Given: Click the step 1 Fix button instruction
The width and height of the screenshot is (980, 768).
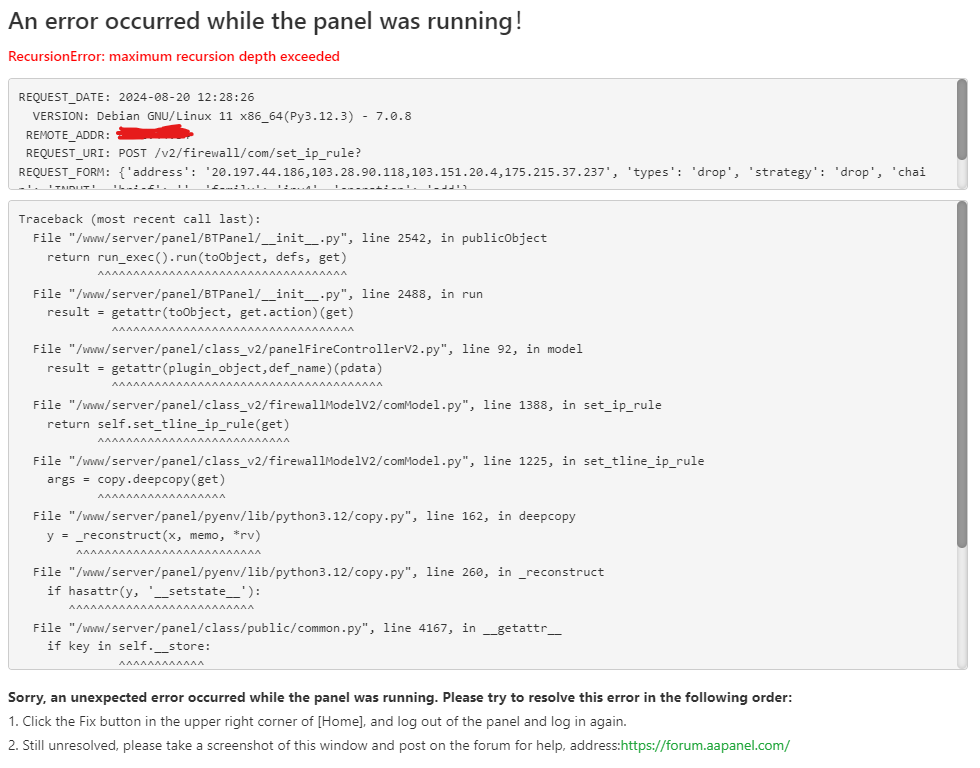Looking at the screenshot, I should (317, 721).
